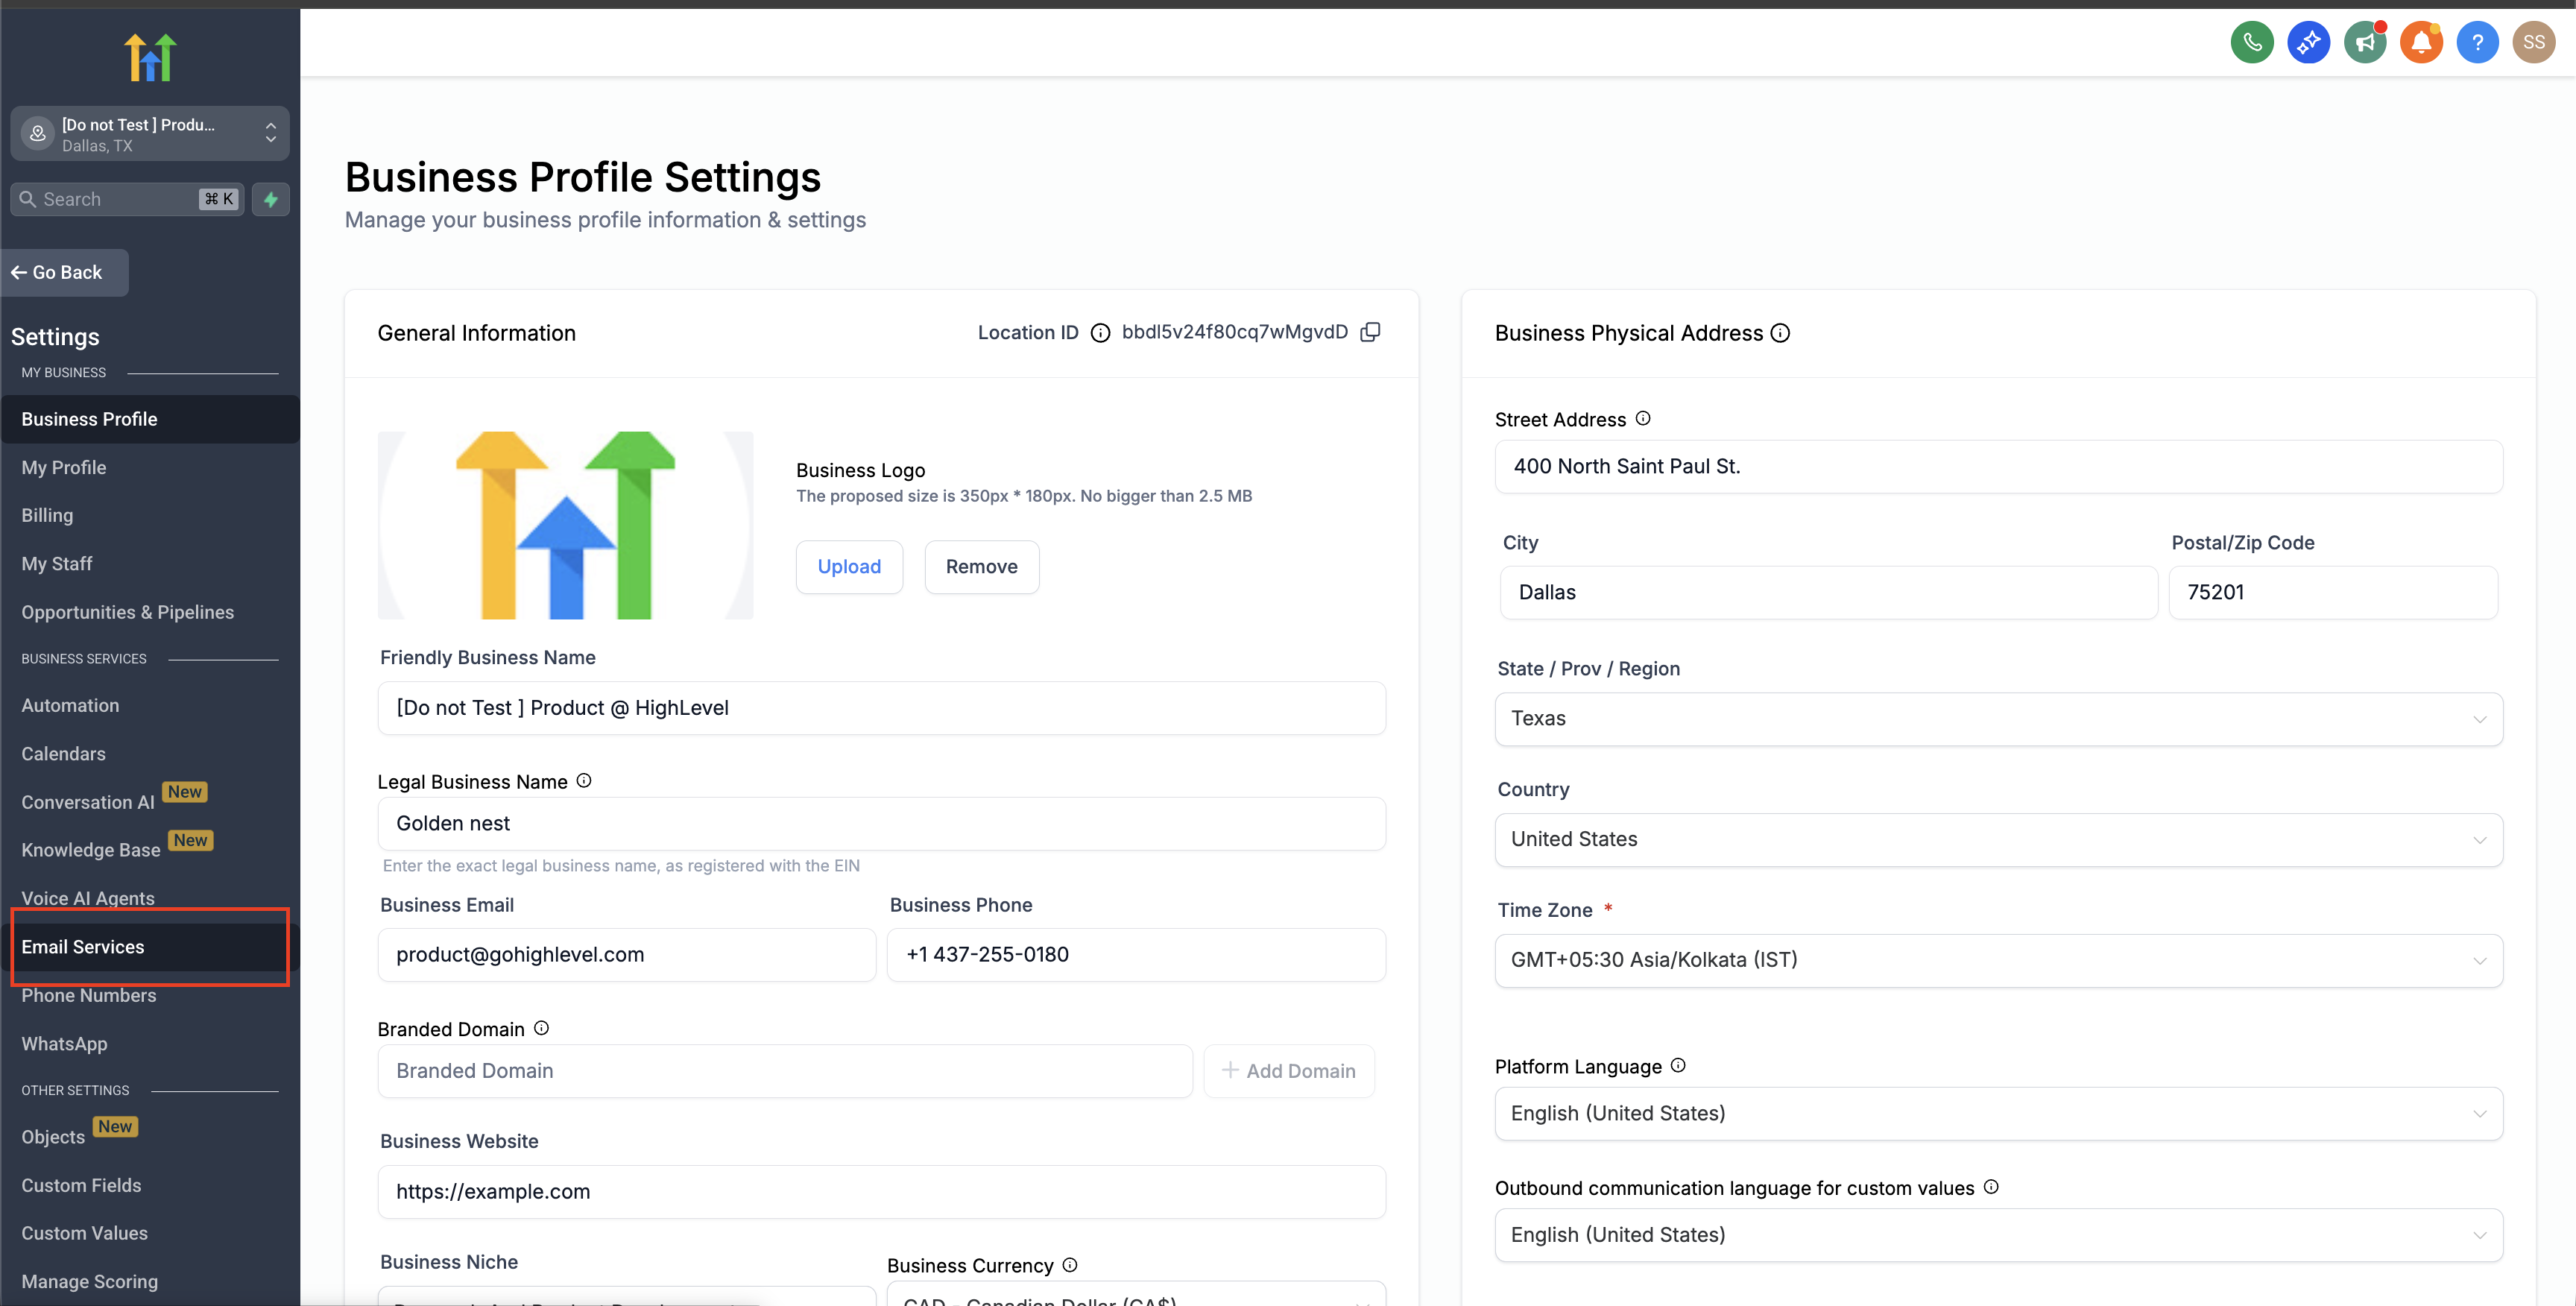The width and height of the screenshot is (2576, 1306).
Task: Copy the Location ID with the copy icon
Action: coord(1370,332)
